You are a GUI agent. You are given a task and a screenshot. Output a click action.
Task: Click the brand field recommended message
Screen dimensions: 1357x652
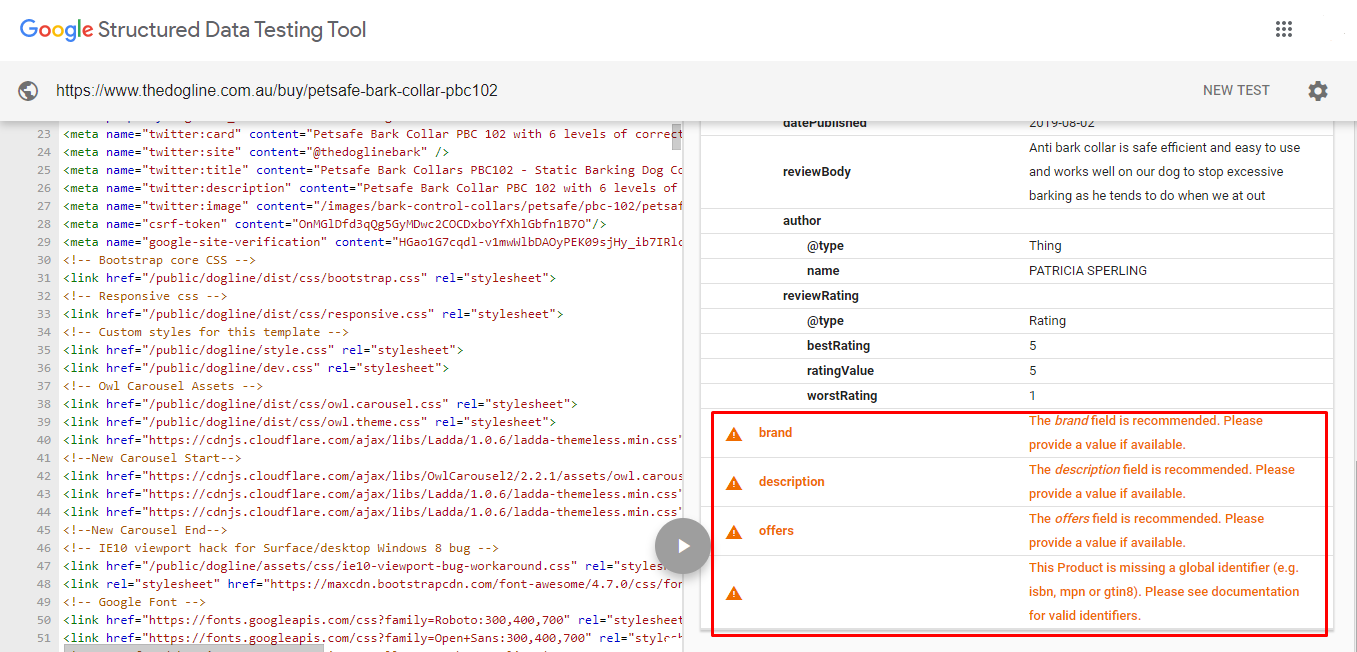pos(1146,433)
